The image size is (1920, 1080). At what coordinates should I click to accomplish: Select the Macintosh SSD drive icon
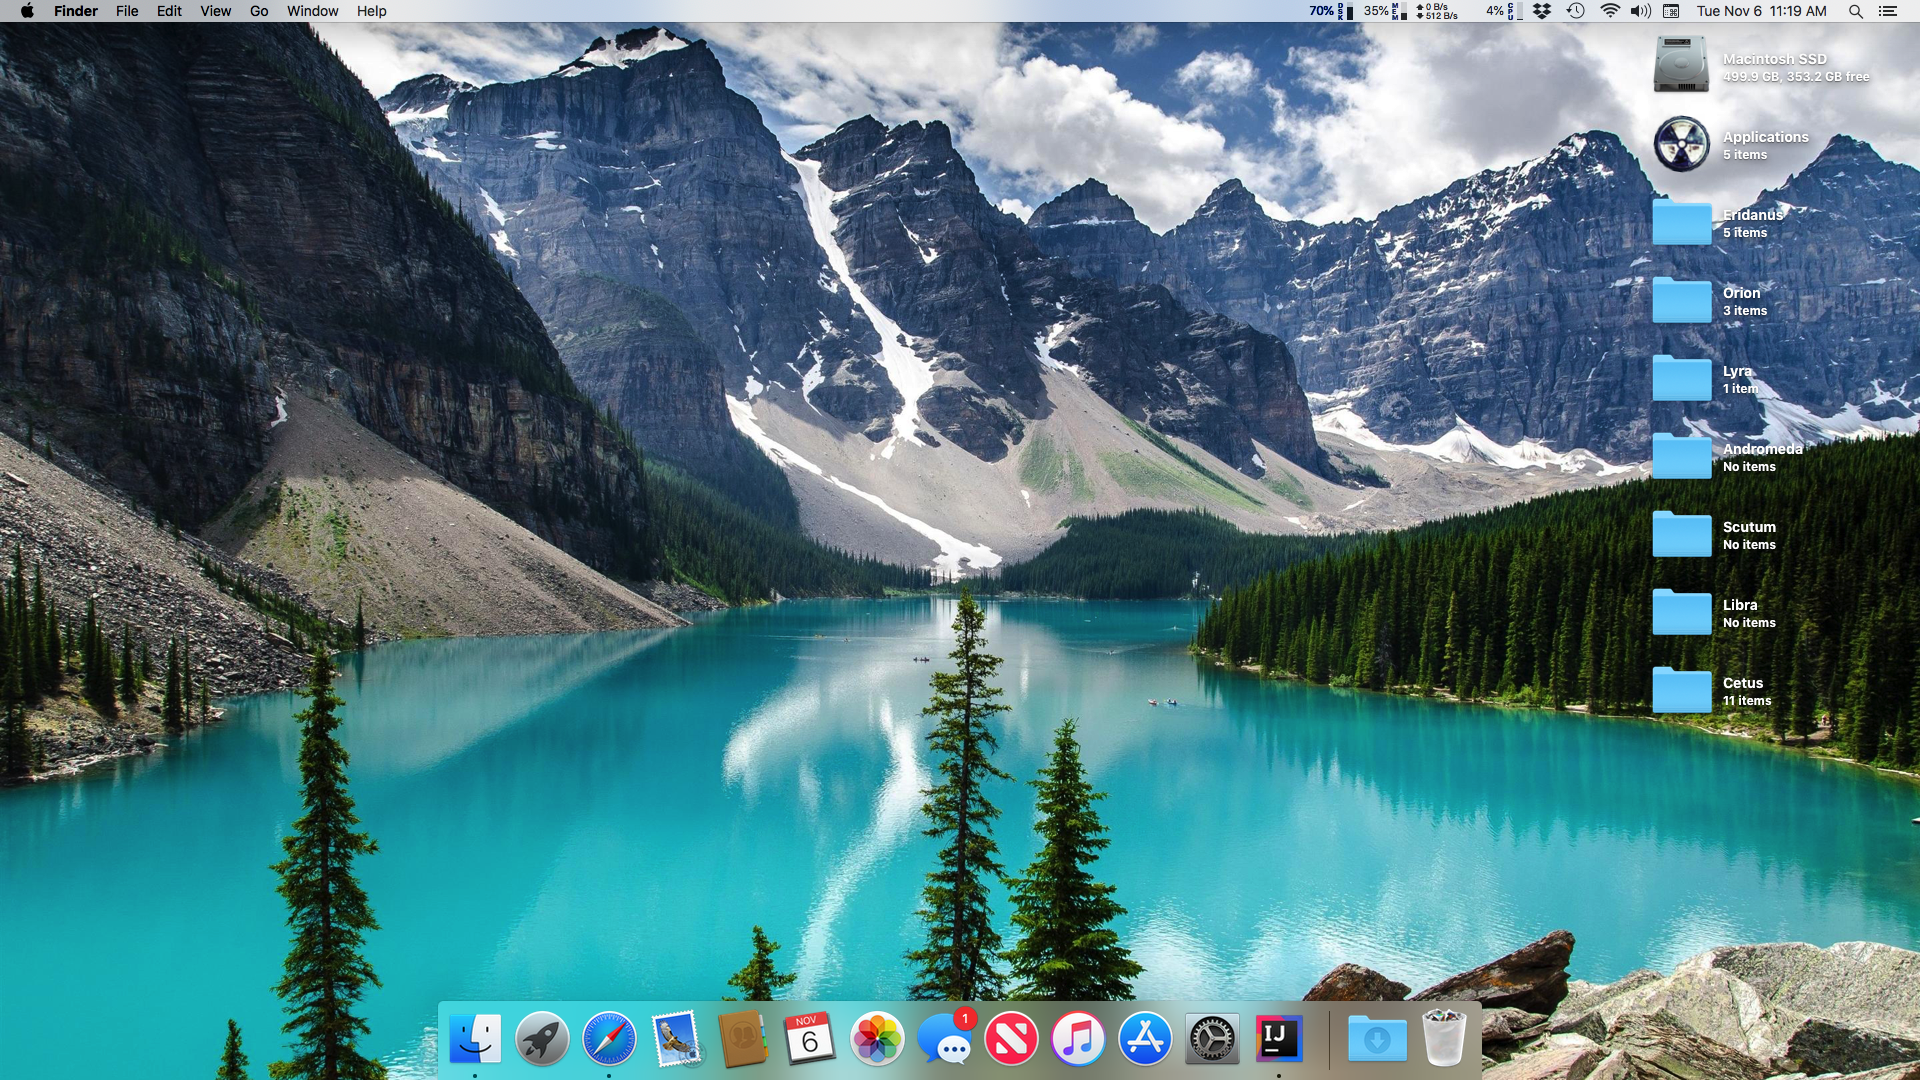point(1681,64)
